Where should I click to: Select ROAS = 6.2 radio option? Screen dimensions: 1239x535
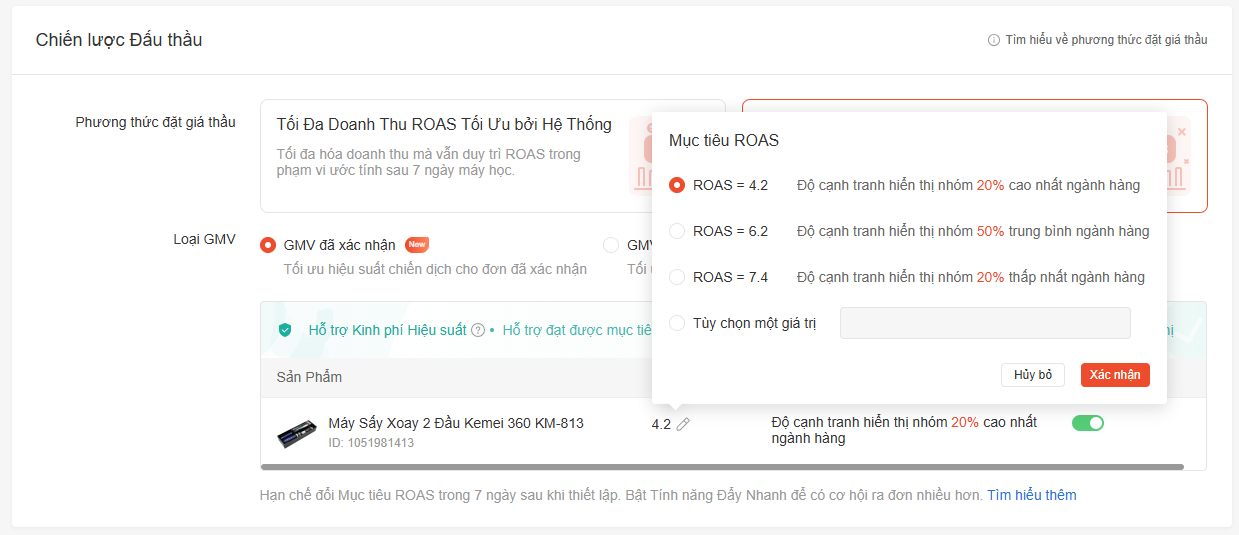tap(677, 231)
